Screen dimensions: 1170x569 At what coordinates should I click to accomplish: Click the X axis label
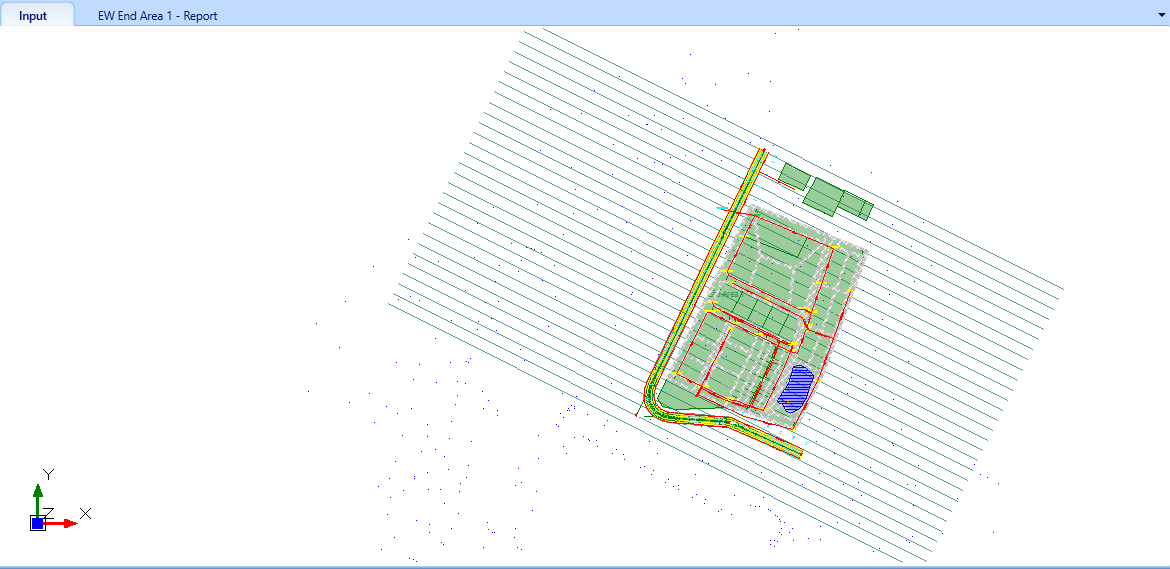(86, 513)
